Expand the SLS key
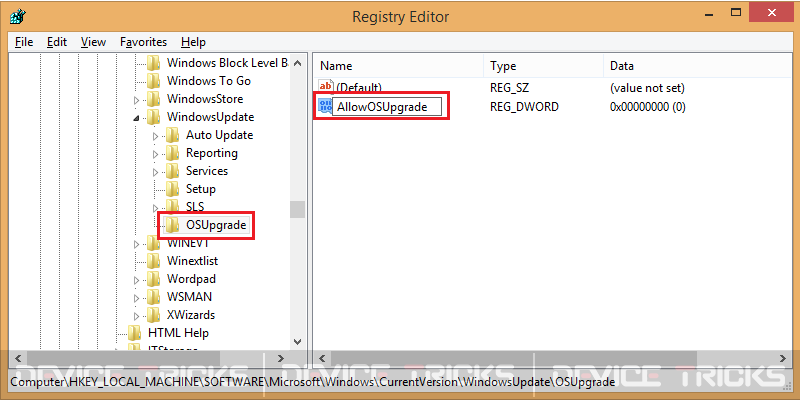 (155, 208)
